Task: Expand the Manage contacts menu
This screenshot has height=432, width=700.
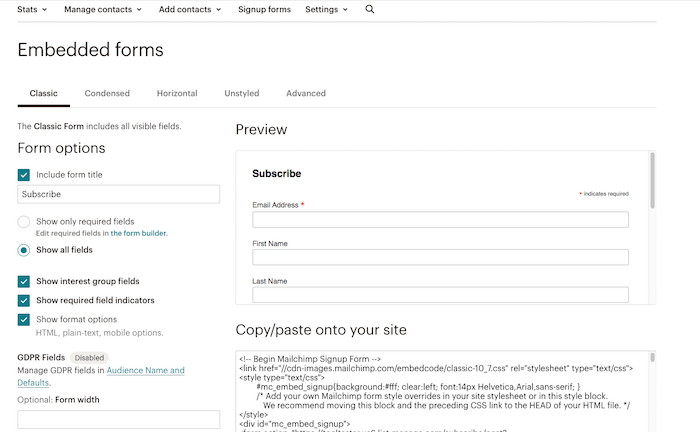Action: [102, 9]
